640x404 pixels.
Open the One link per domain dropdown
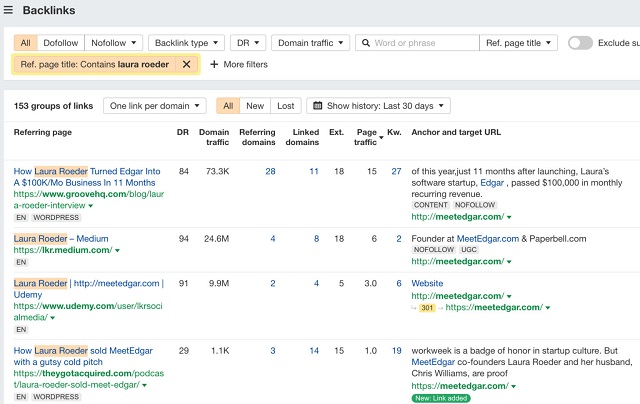coord(155,106)
